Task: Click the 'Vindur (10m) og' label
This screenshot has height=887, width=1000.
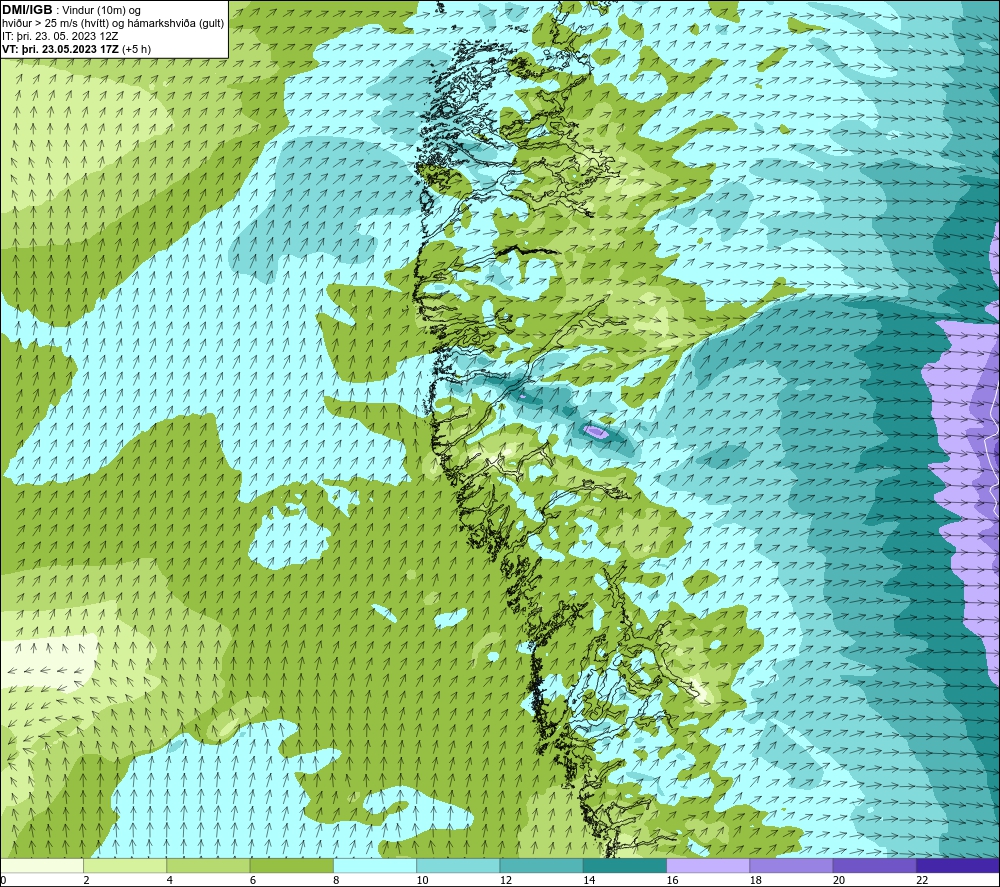Action: click(x=103, y=11)
